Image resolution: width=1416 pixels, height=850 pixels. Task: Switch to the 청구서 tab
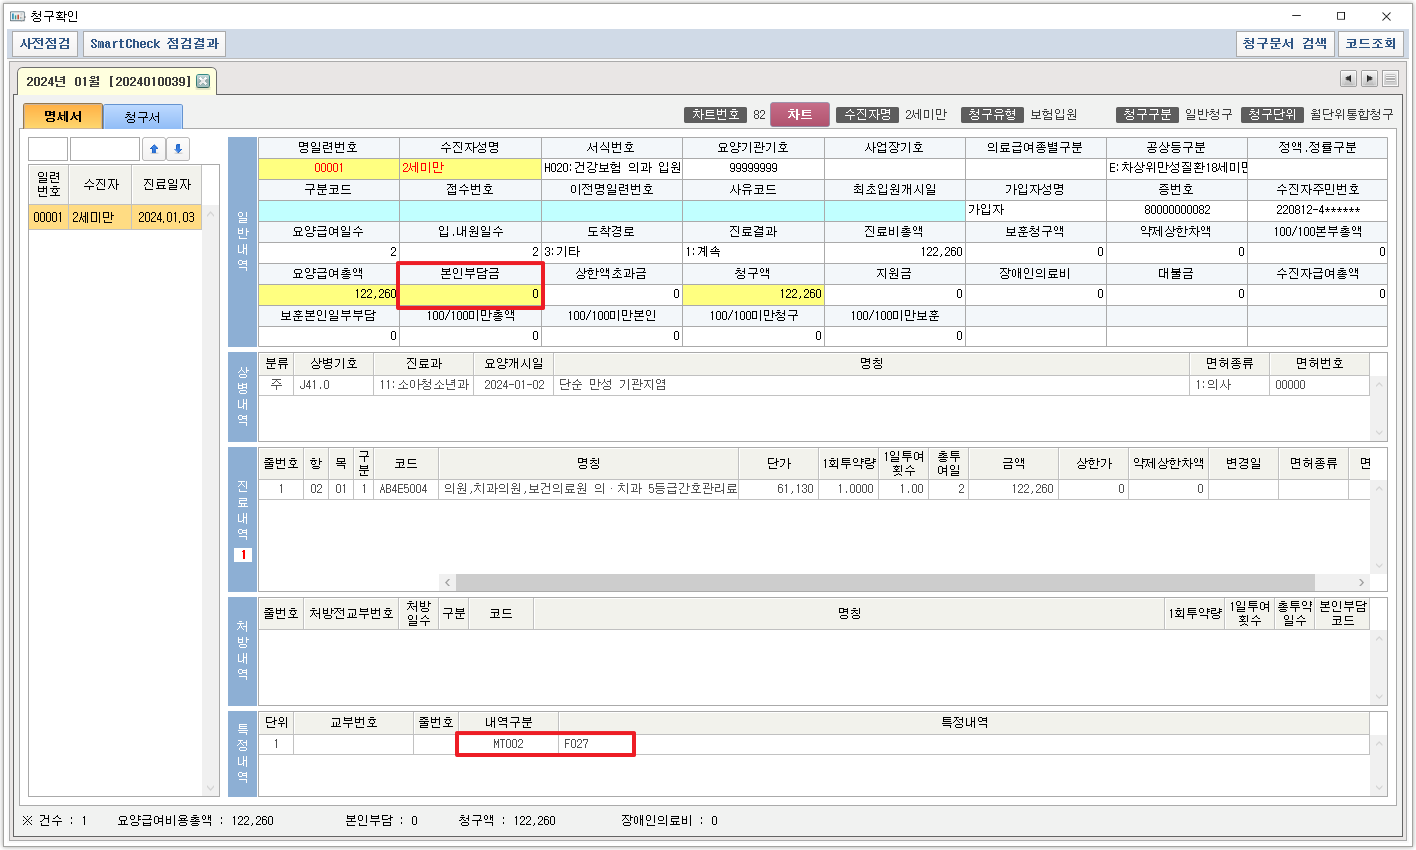[x=142, y=117]
